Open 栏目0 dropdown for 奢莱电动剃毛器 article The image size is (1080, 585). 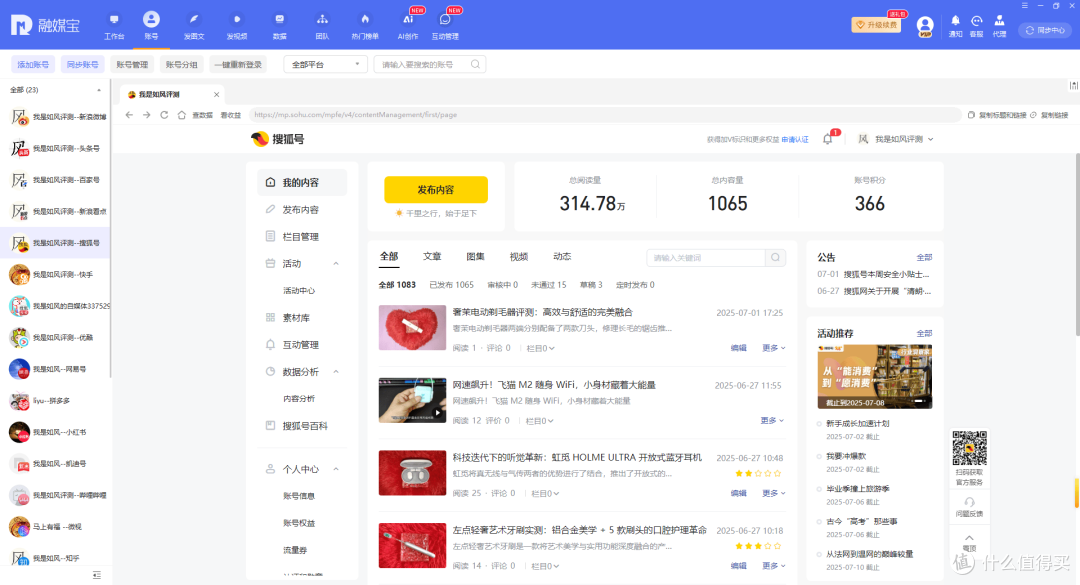[541, 348]
